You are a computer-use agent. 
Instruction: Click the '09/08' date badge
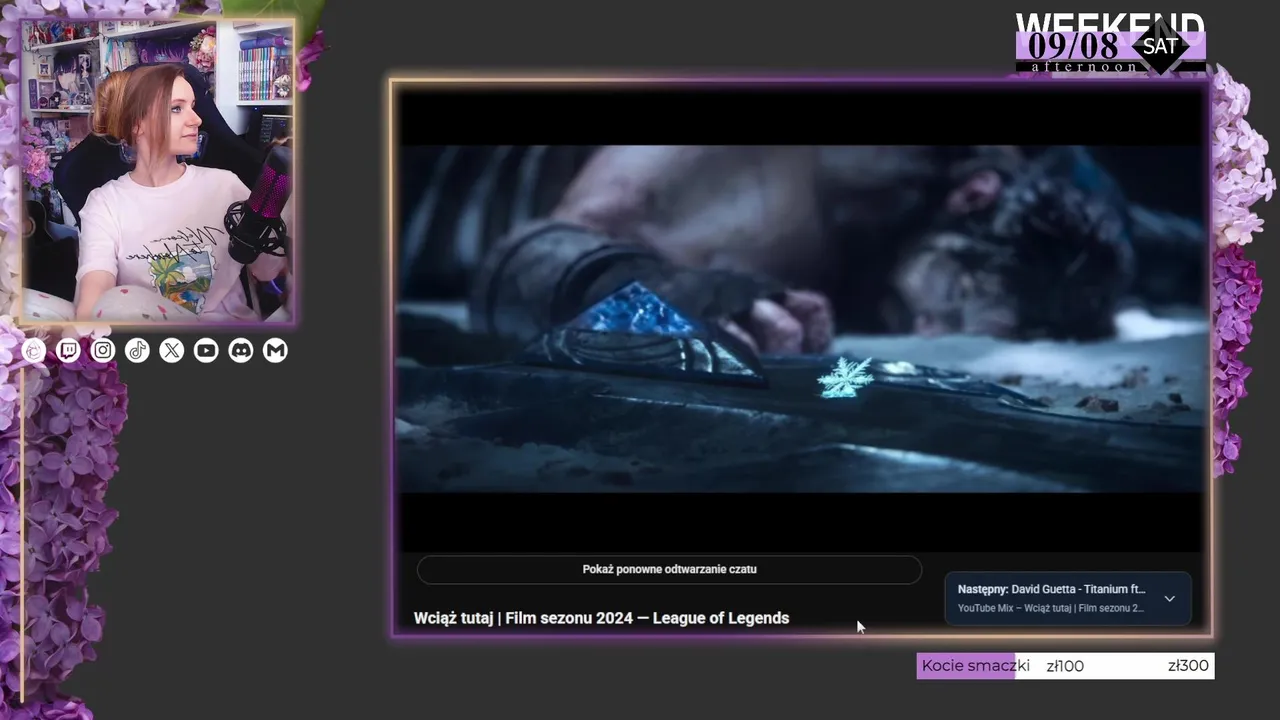(1073, 46)
